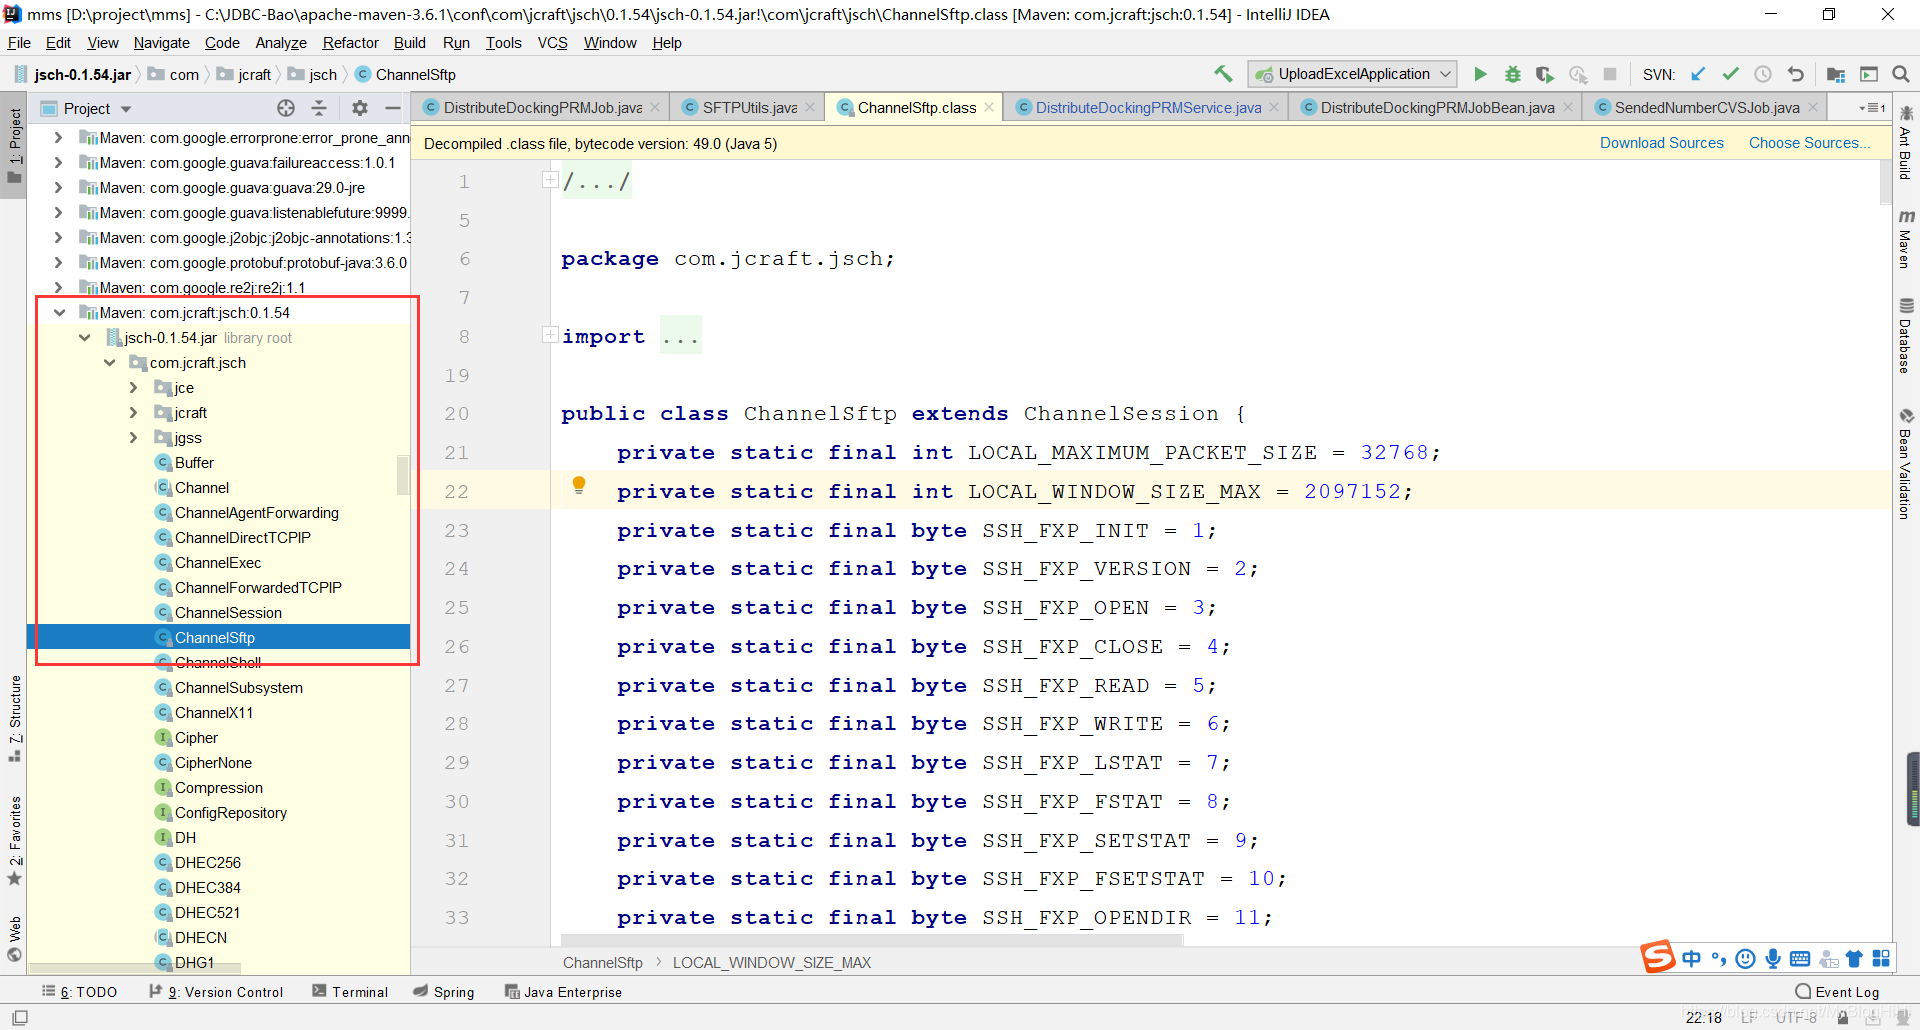Click the Sogou input method S logo
This screenshot has width=1920, height=1030.
point(1657,957)
